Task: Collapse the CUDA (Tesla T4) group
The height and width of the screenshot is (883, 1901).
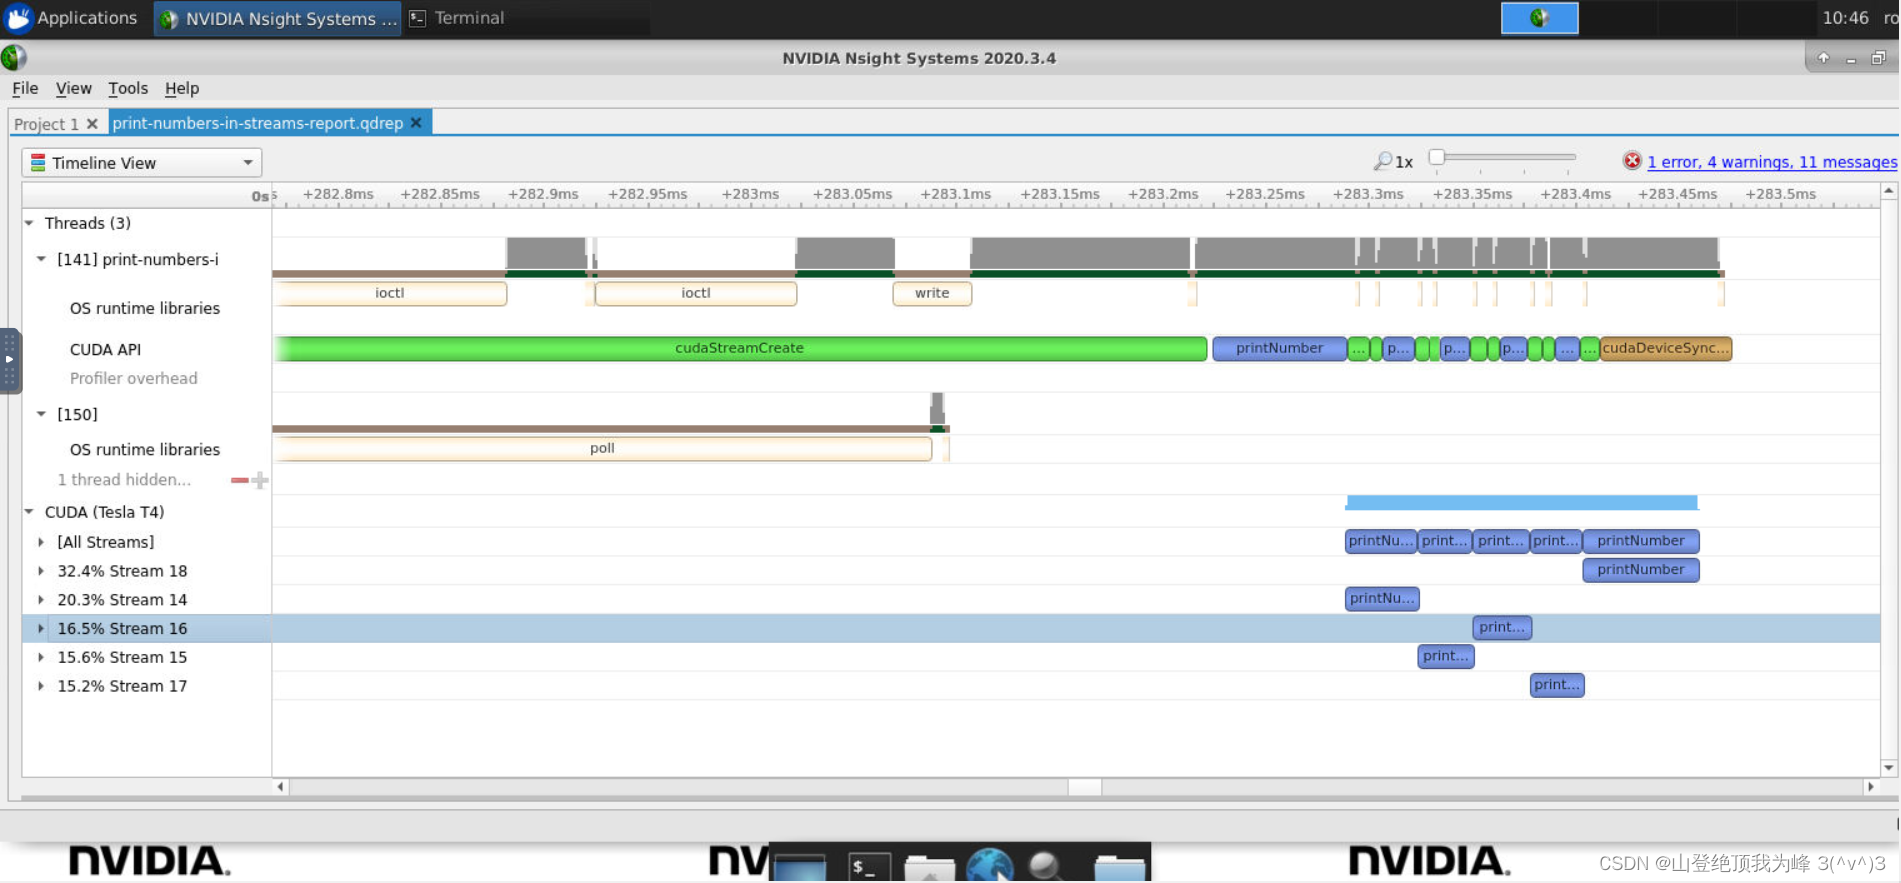Action: point(29,511)
